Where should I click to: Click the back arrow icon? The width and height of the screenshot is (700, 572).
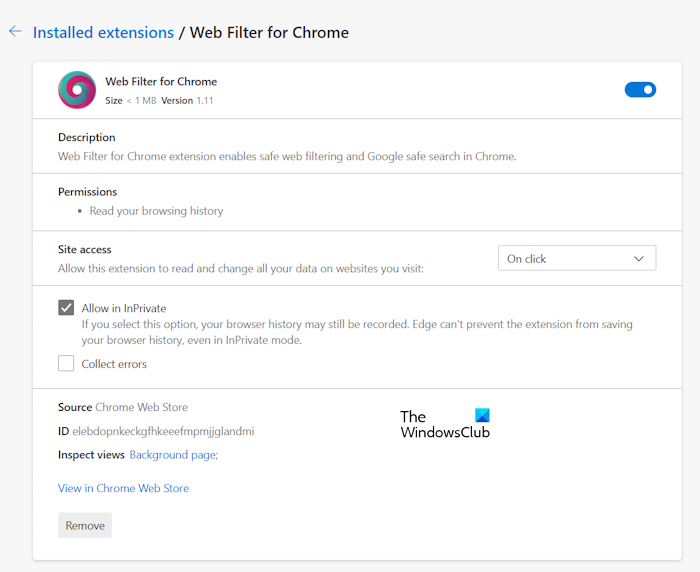pos(16,31)
